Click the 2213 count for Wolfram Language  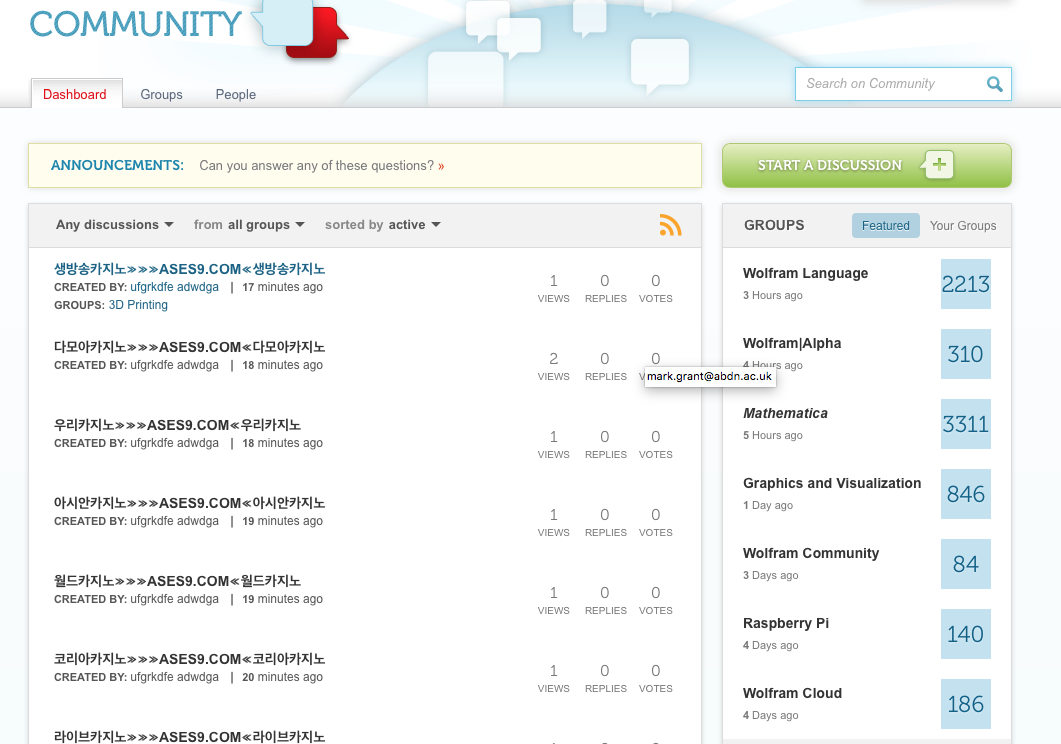[966, 284]
